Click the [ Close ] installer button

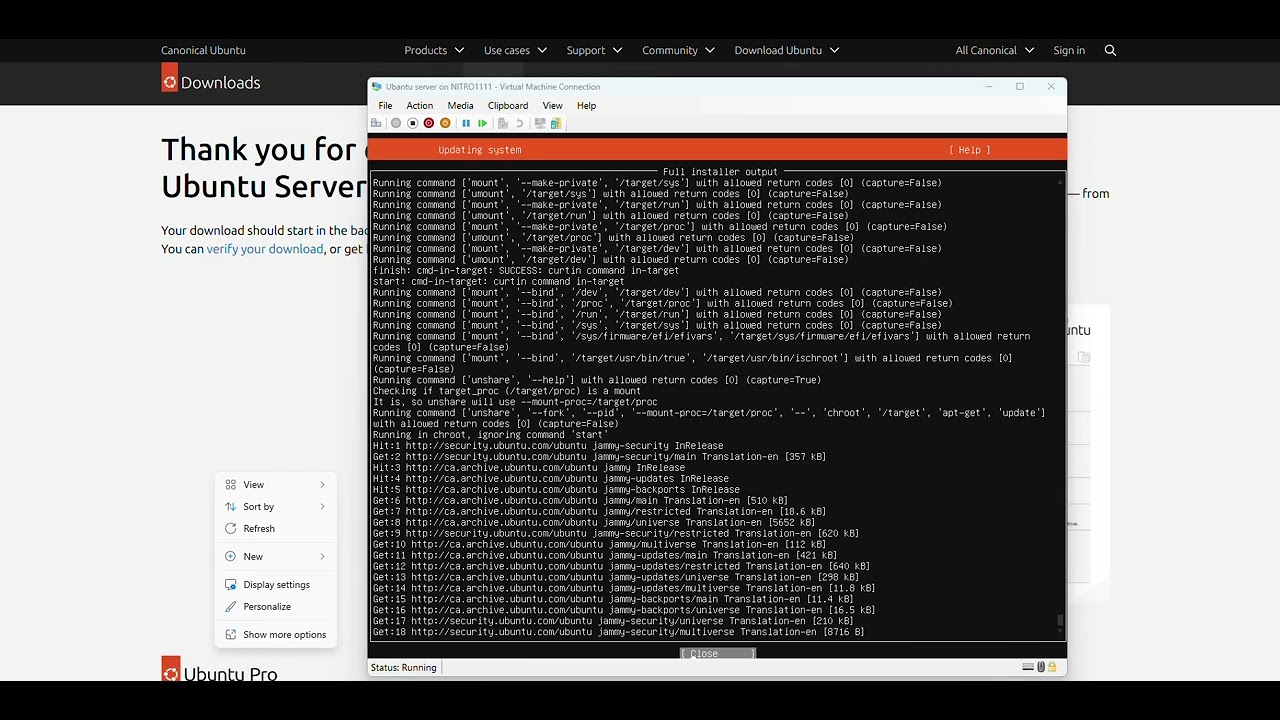[x=718, y=653]
